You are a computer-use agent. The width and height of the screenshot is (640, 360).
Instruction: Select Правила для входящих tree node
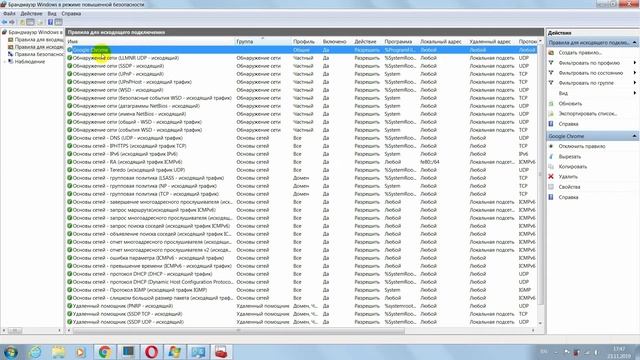(x=39, y=40)
